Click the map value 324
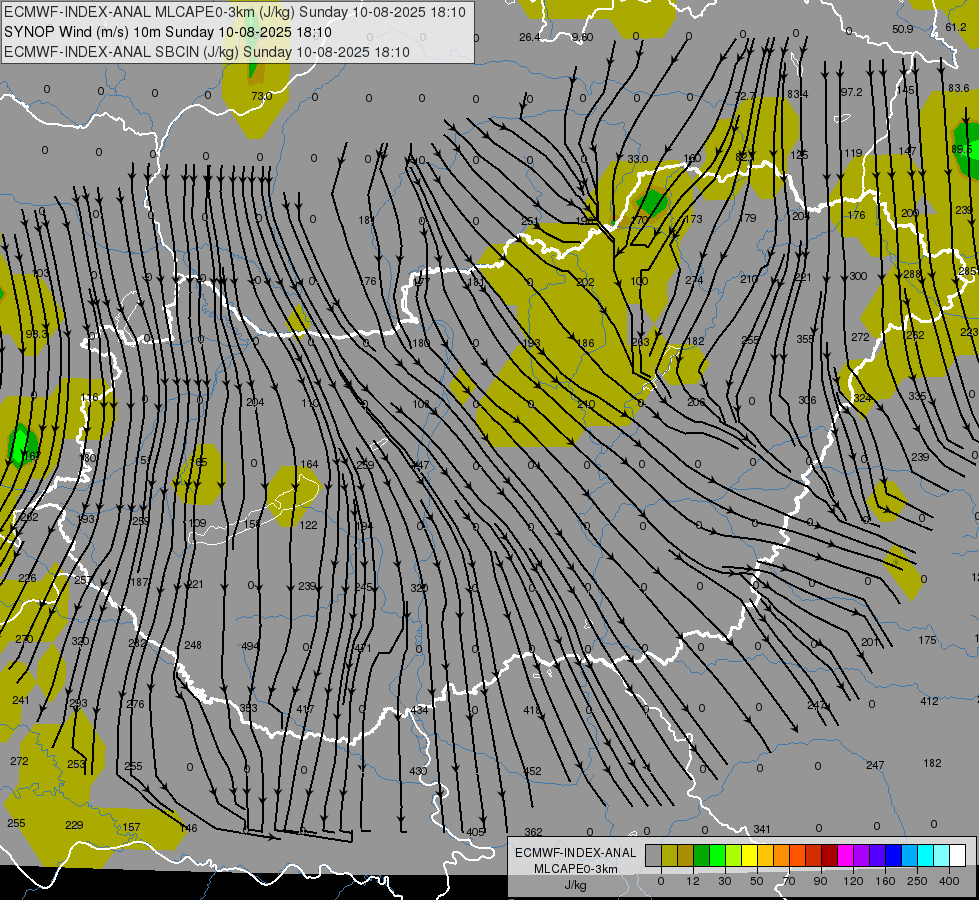979x900 pixels. tap(862, 398)
